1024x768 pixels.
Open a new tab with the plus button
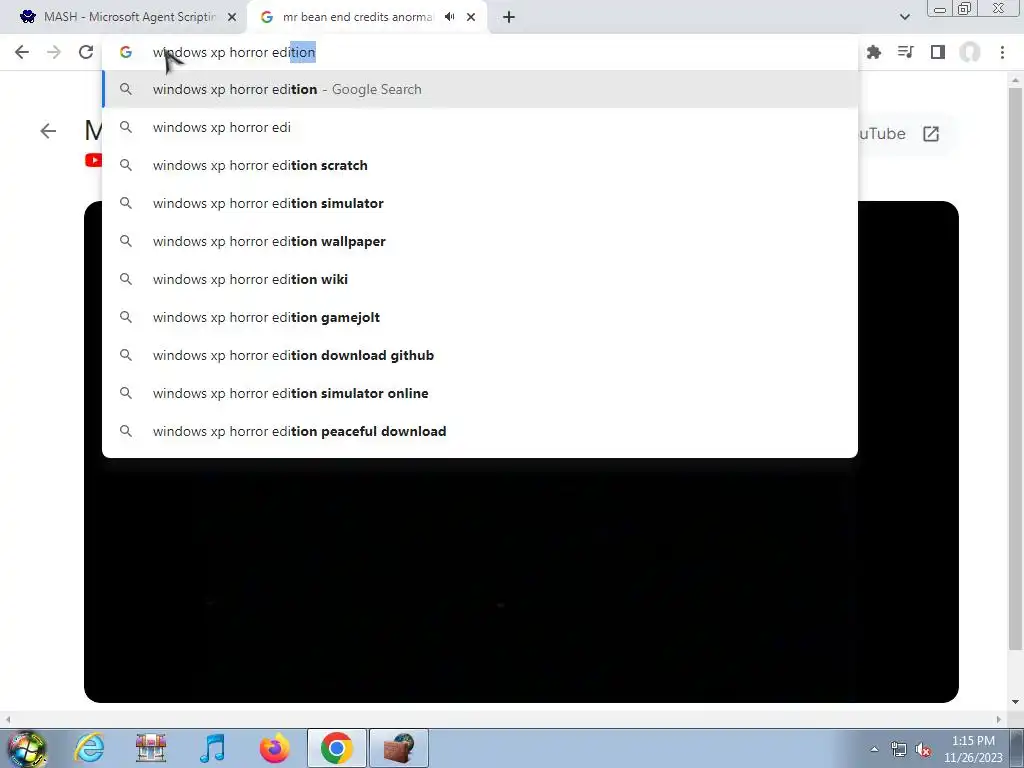(x=509, y=17)
